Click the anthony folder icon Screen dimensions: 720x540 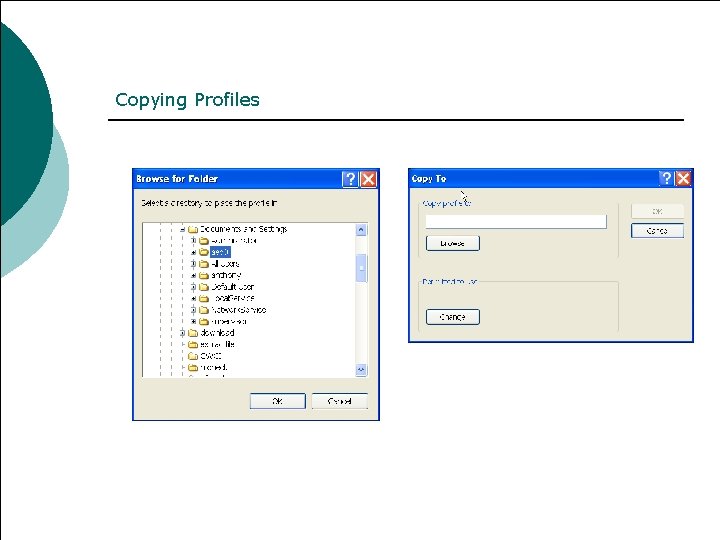(204, 276)
